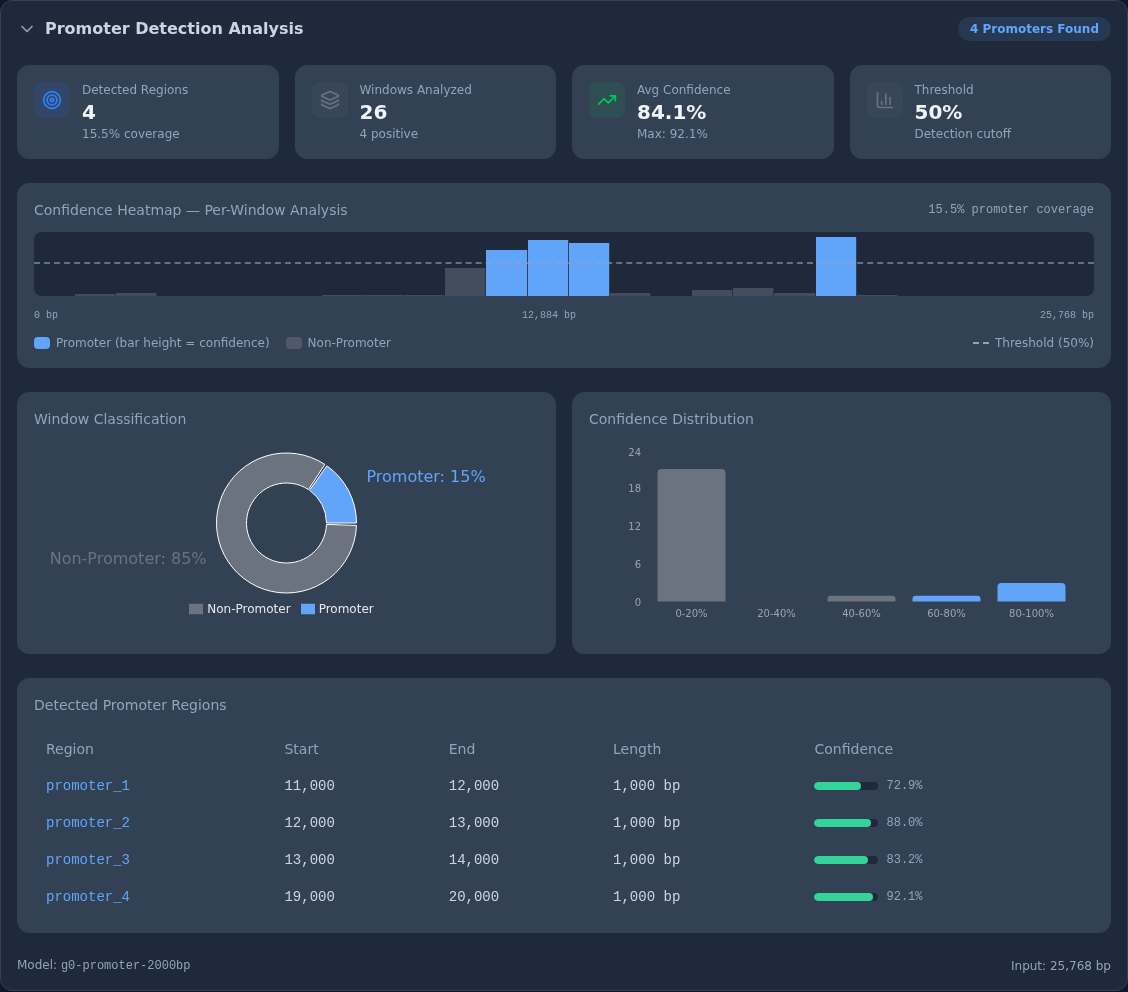This screenshot has height=992, width=1128.
Task: Click the Window Classification panel title
Action: (x=110, y=419)
